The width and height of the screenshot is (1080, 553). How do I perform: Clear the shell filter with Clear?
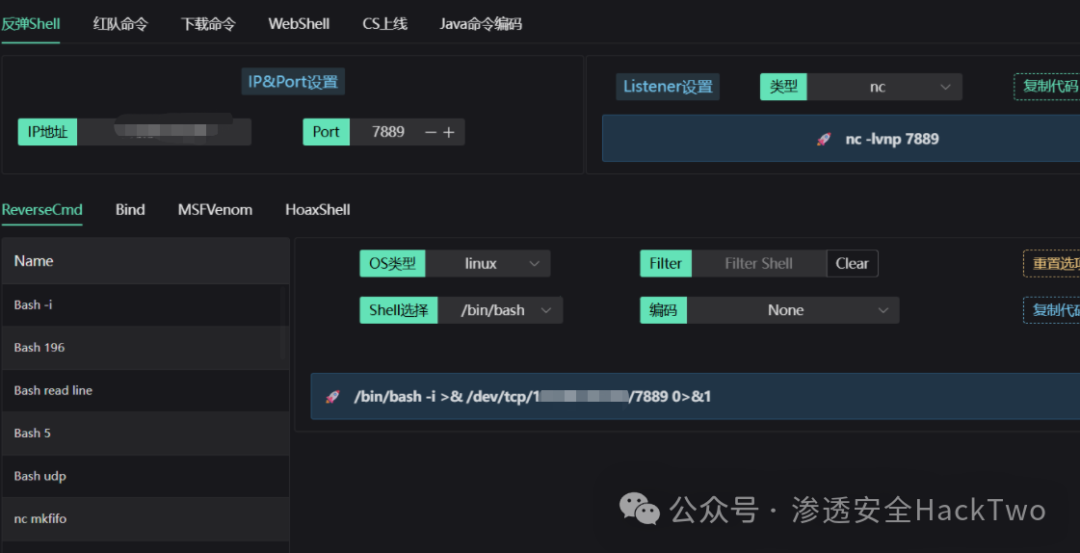(x=852, y=264)
